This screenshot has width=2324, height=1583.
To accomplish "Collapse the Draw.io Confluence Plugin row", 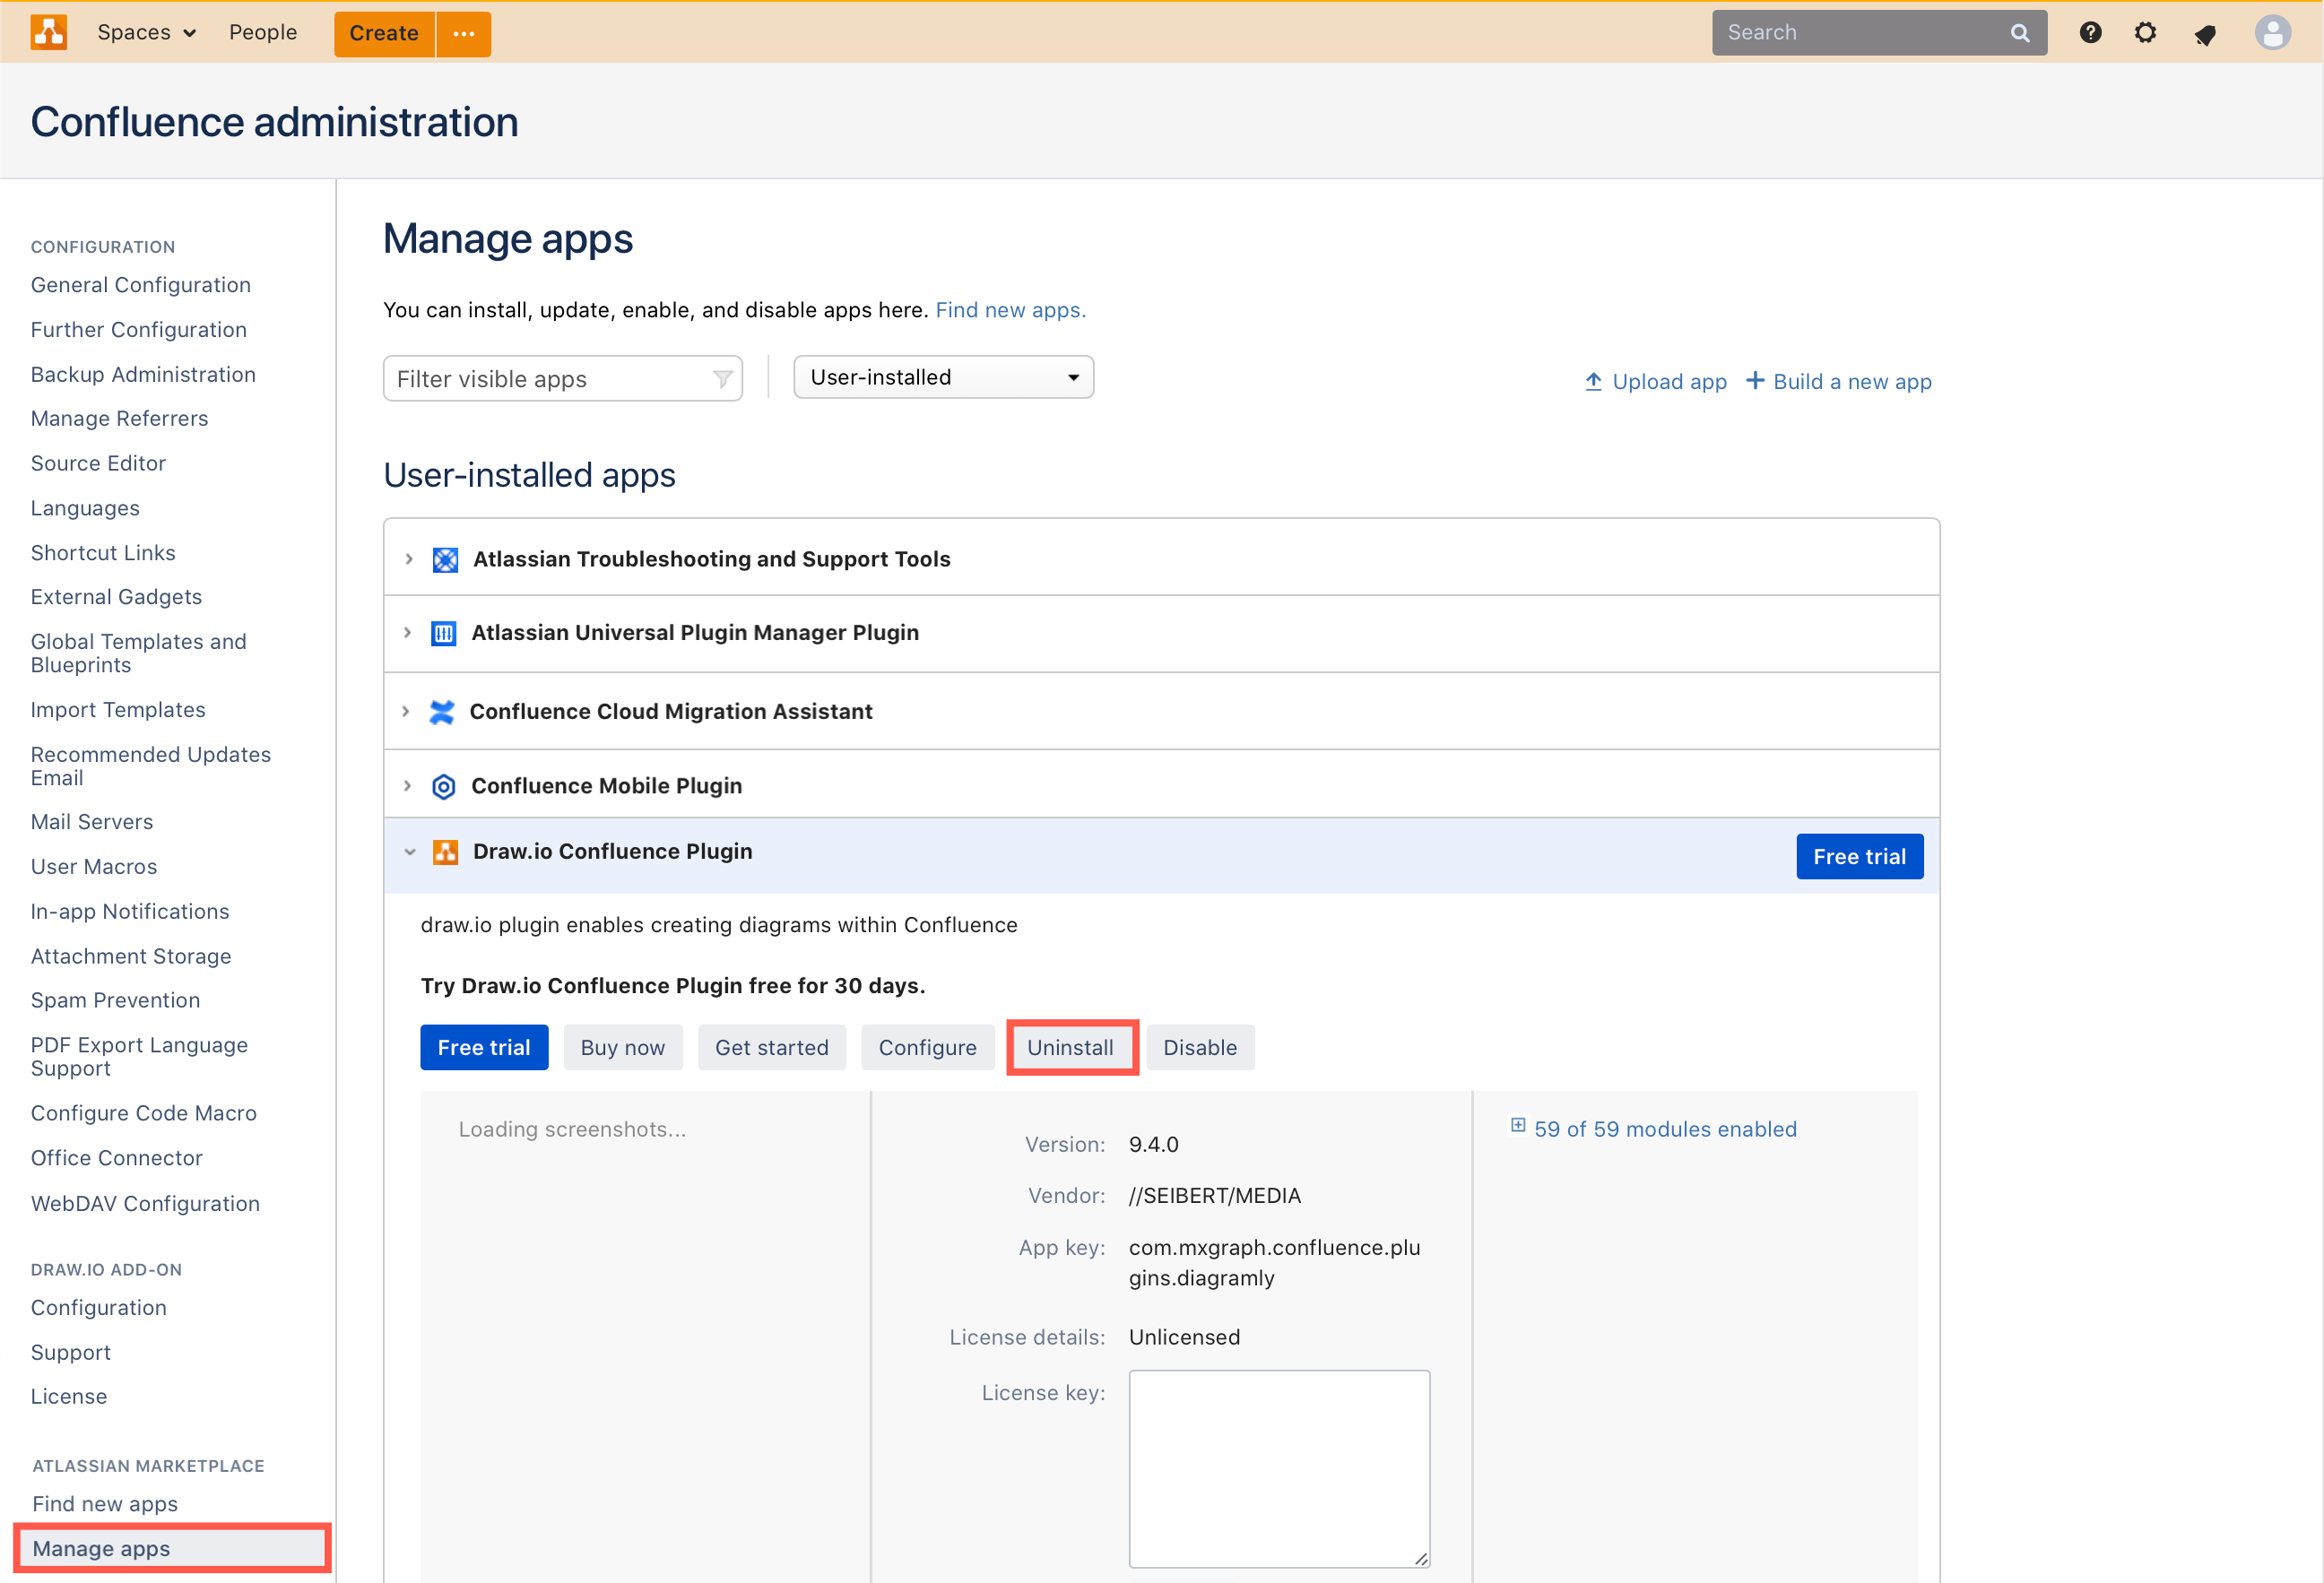I will [x=409, y=852].
